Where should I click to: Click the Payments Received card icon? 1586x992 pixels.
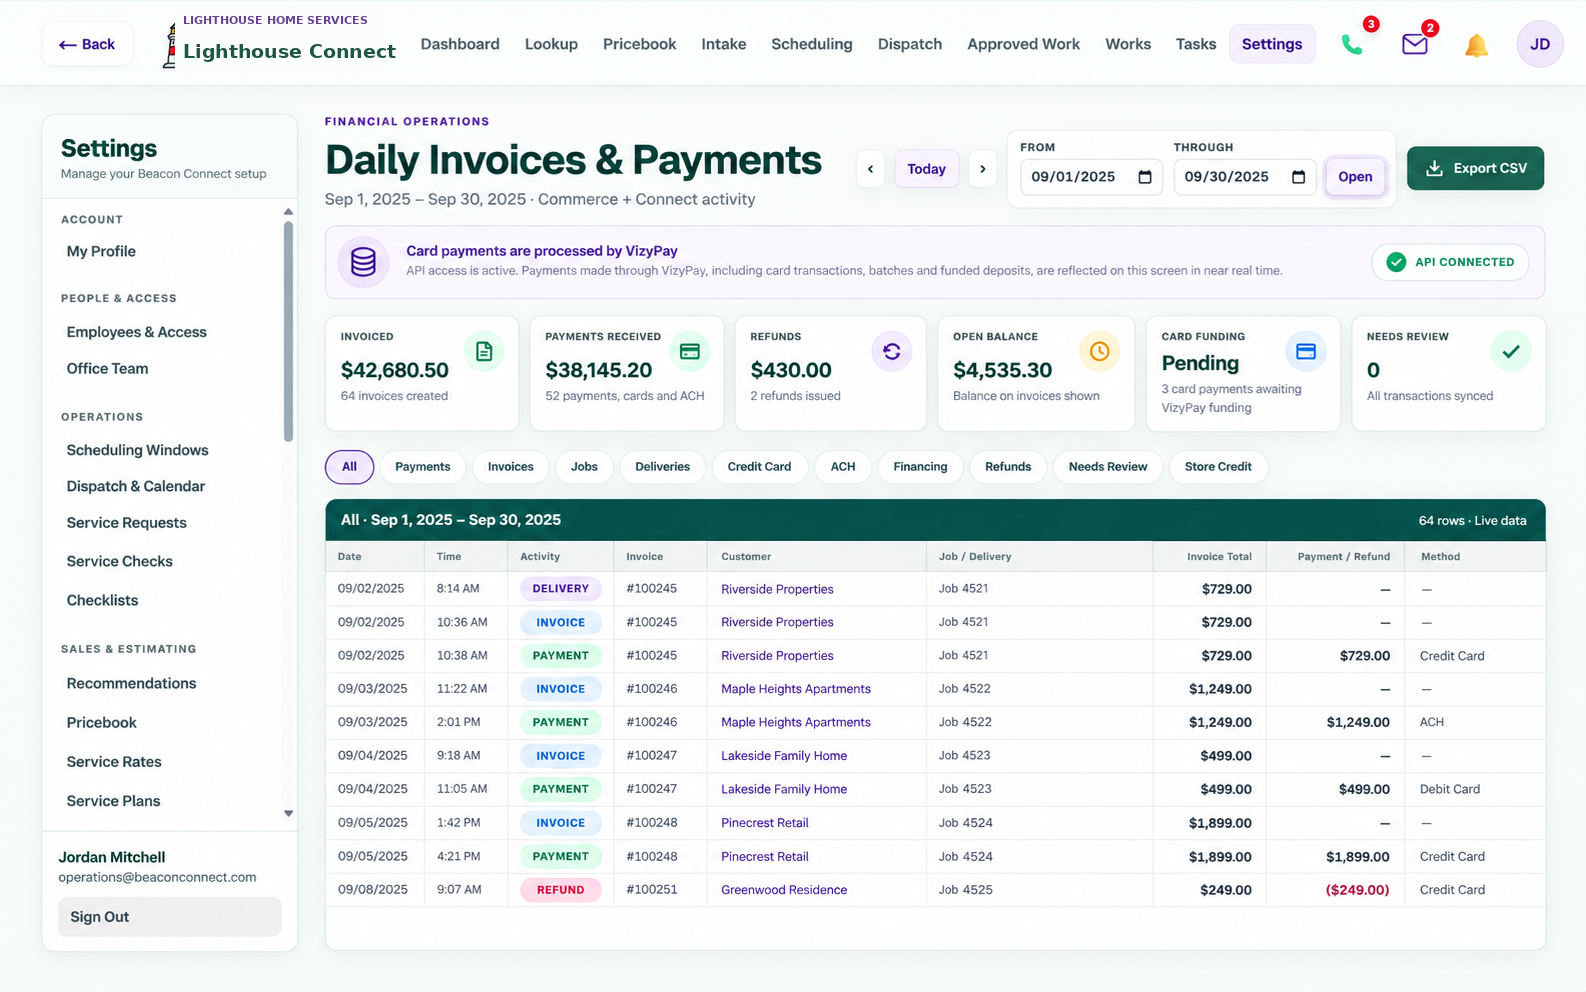[689, 351]
